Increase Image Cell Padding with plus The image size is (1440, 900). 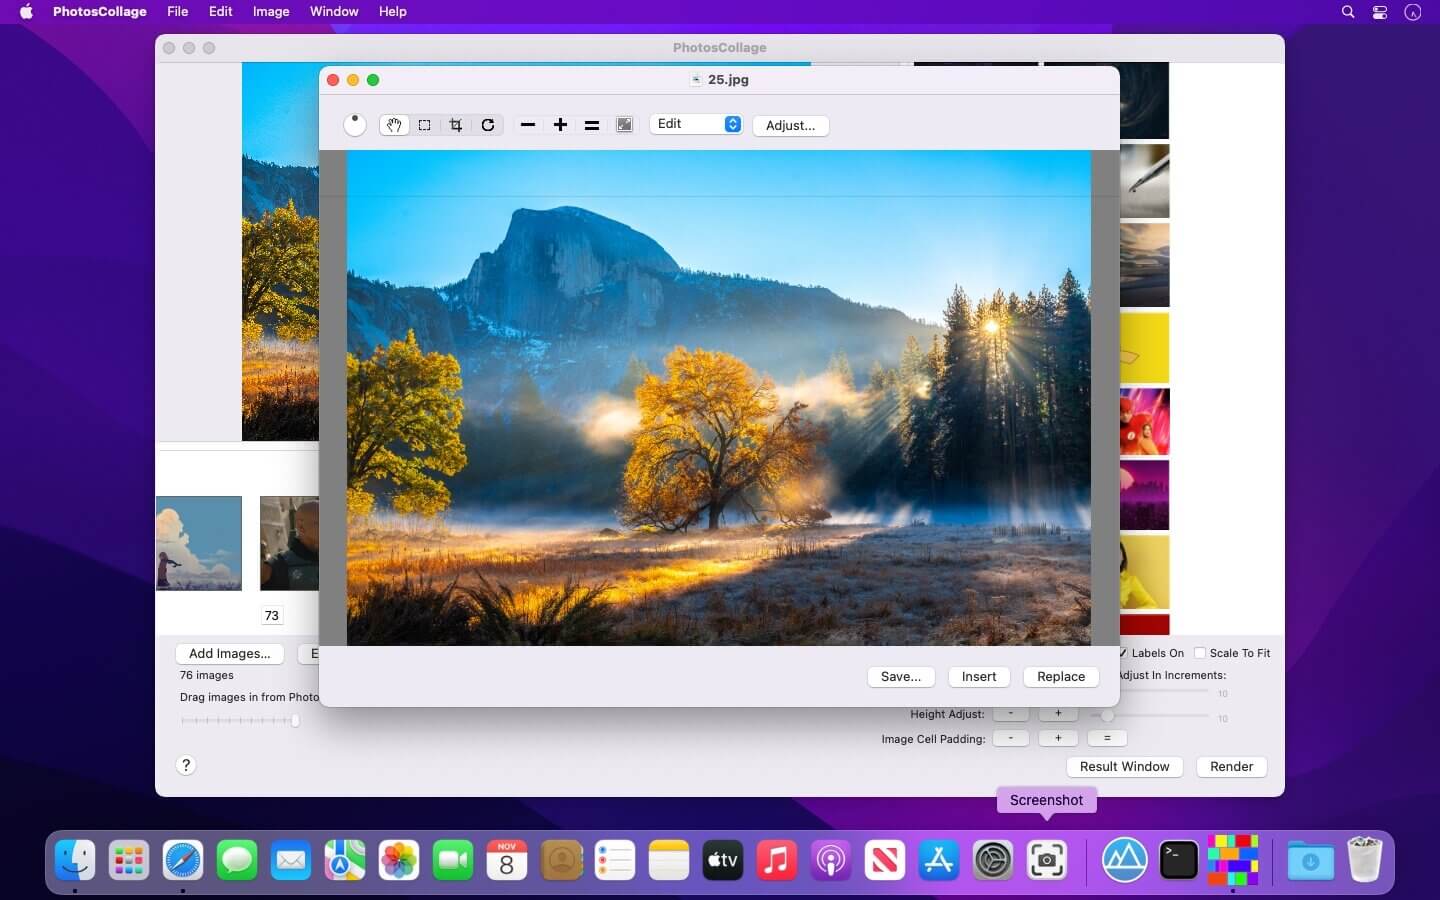(x=1058, y=738)
